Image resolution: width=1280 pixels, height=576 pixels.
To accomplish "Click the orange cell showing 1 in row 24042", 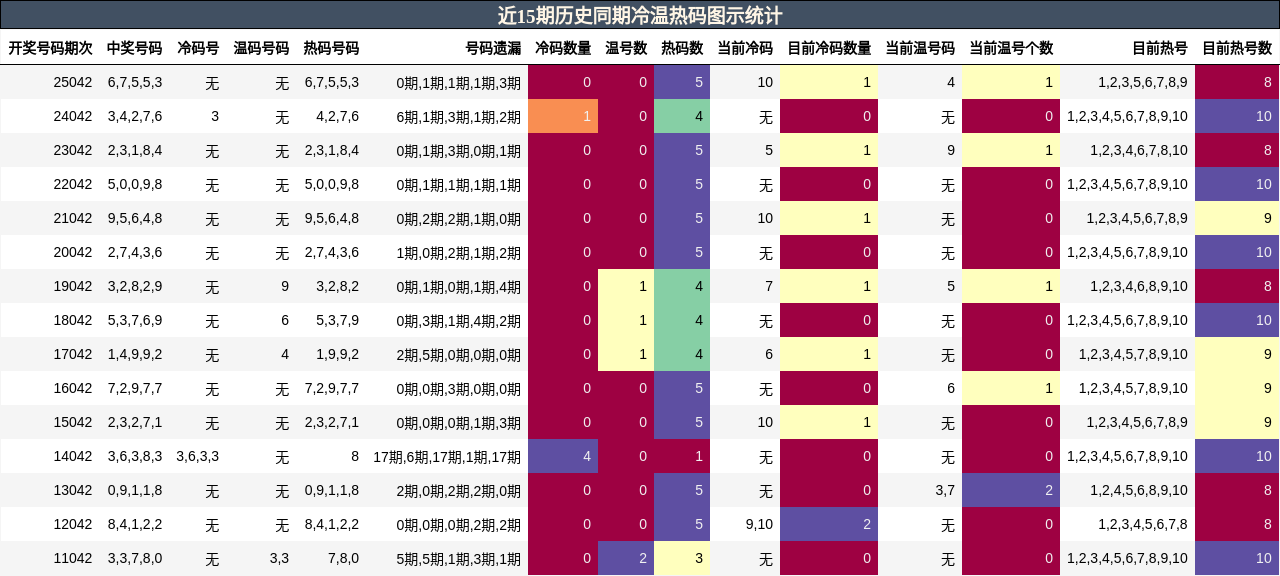I will [562, 115].
